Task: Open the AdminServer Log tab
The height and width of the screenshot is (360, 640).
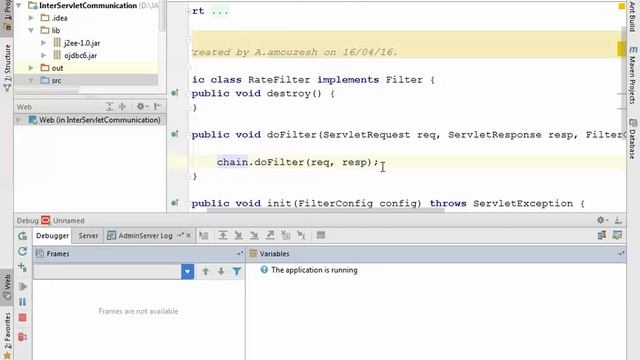Action: pyautogui.click(x=145, y=236)
